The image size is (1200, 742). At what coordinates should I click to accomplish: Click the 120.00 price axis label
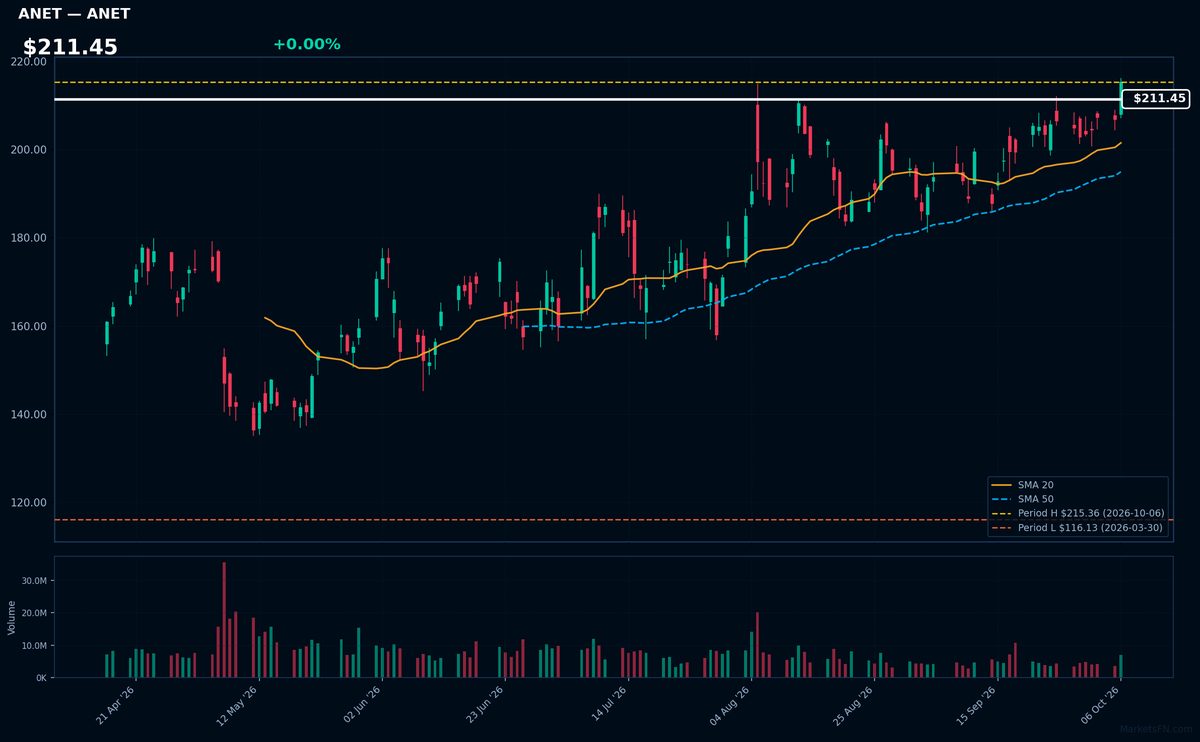[x=30, y=503]
